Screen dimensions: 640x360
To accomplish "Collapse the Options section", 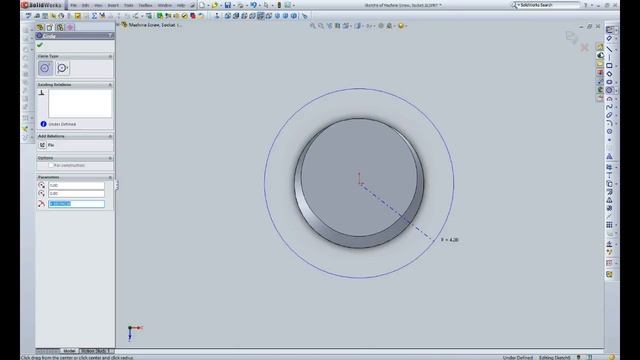I will pos(110,158).
